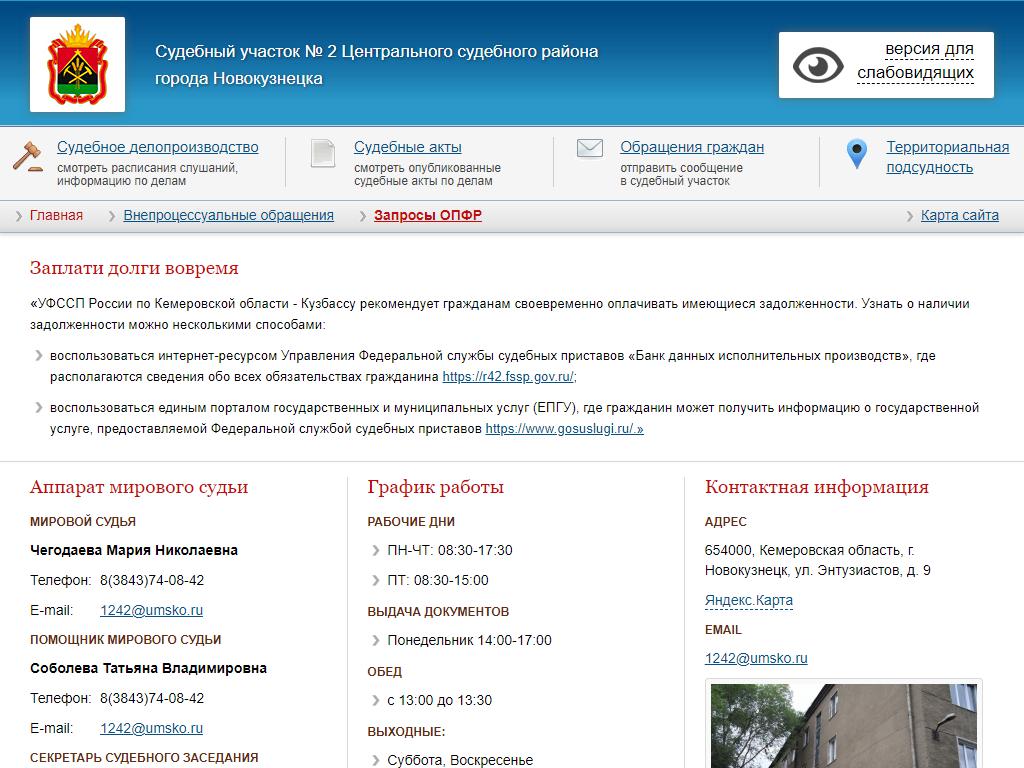1024x768 pixels.
Task: Click the Kemerovo region coat of arms logo
Action: [x=77, y=65]
